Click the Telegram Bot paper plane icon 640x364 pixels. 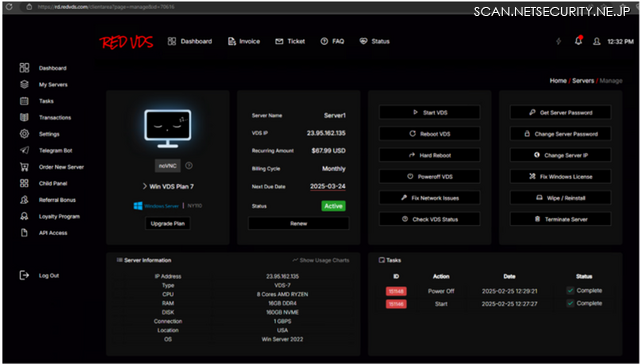click(24, 151)
